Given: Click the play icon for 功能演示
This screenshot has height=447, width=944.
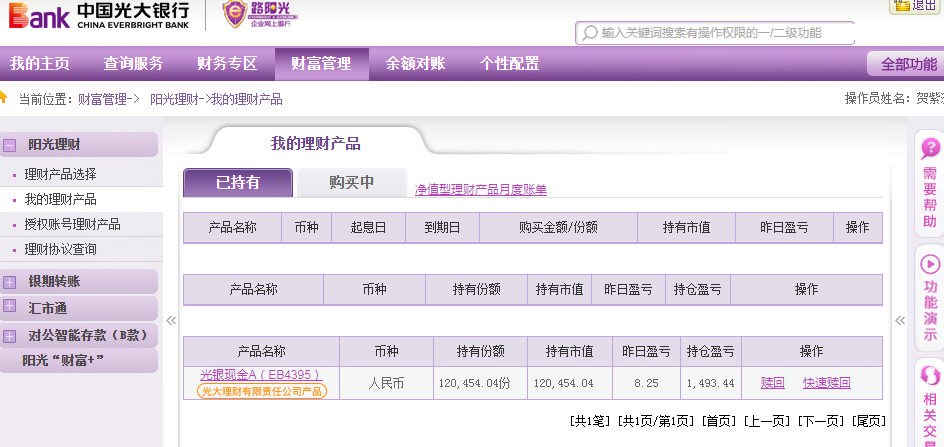Looking at the screenshot, I should 930,263.
